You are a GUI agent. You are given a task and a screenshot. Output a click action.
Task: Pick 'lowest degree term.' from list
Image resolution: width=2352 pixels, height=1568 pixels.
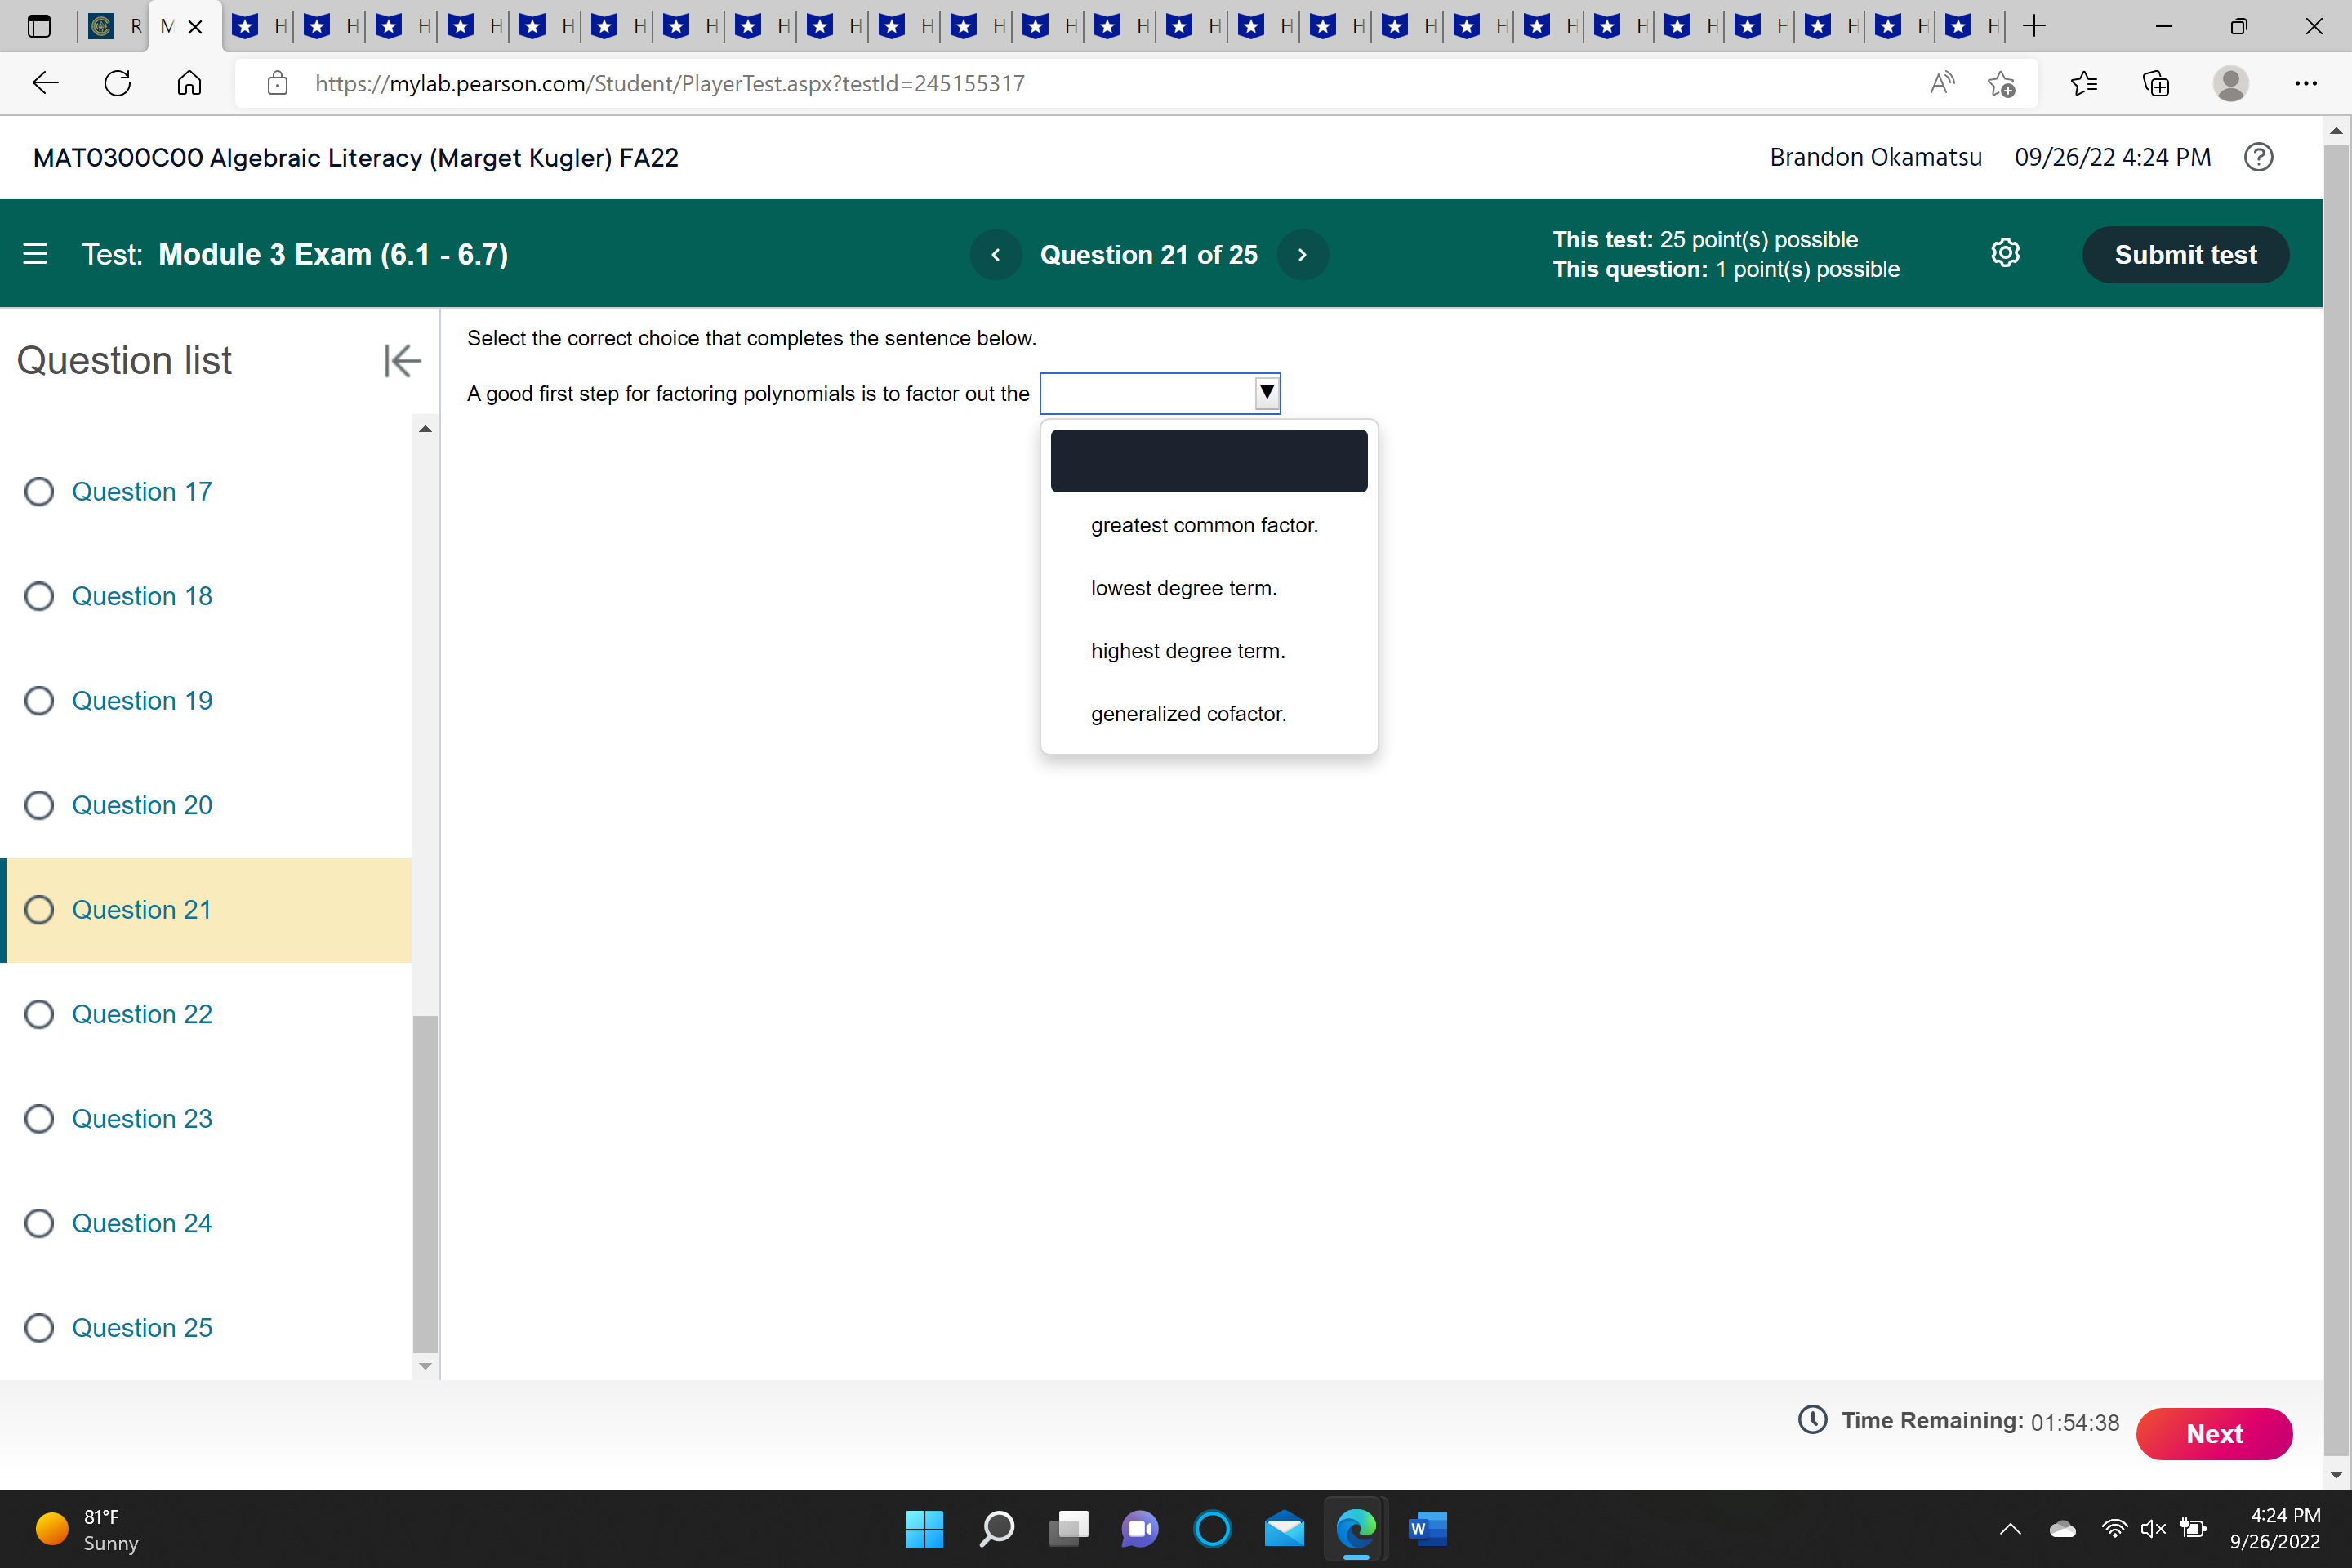1183,588
